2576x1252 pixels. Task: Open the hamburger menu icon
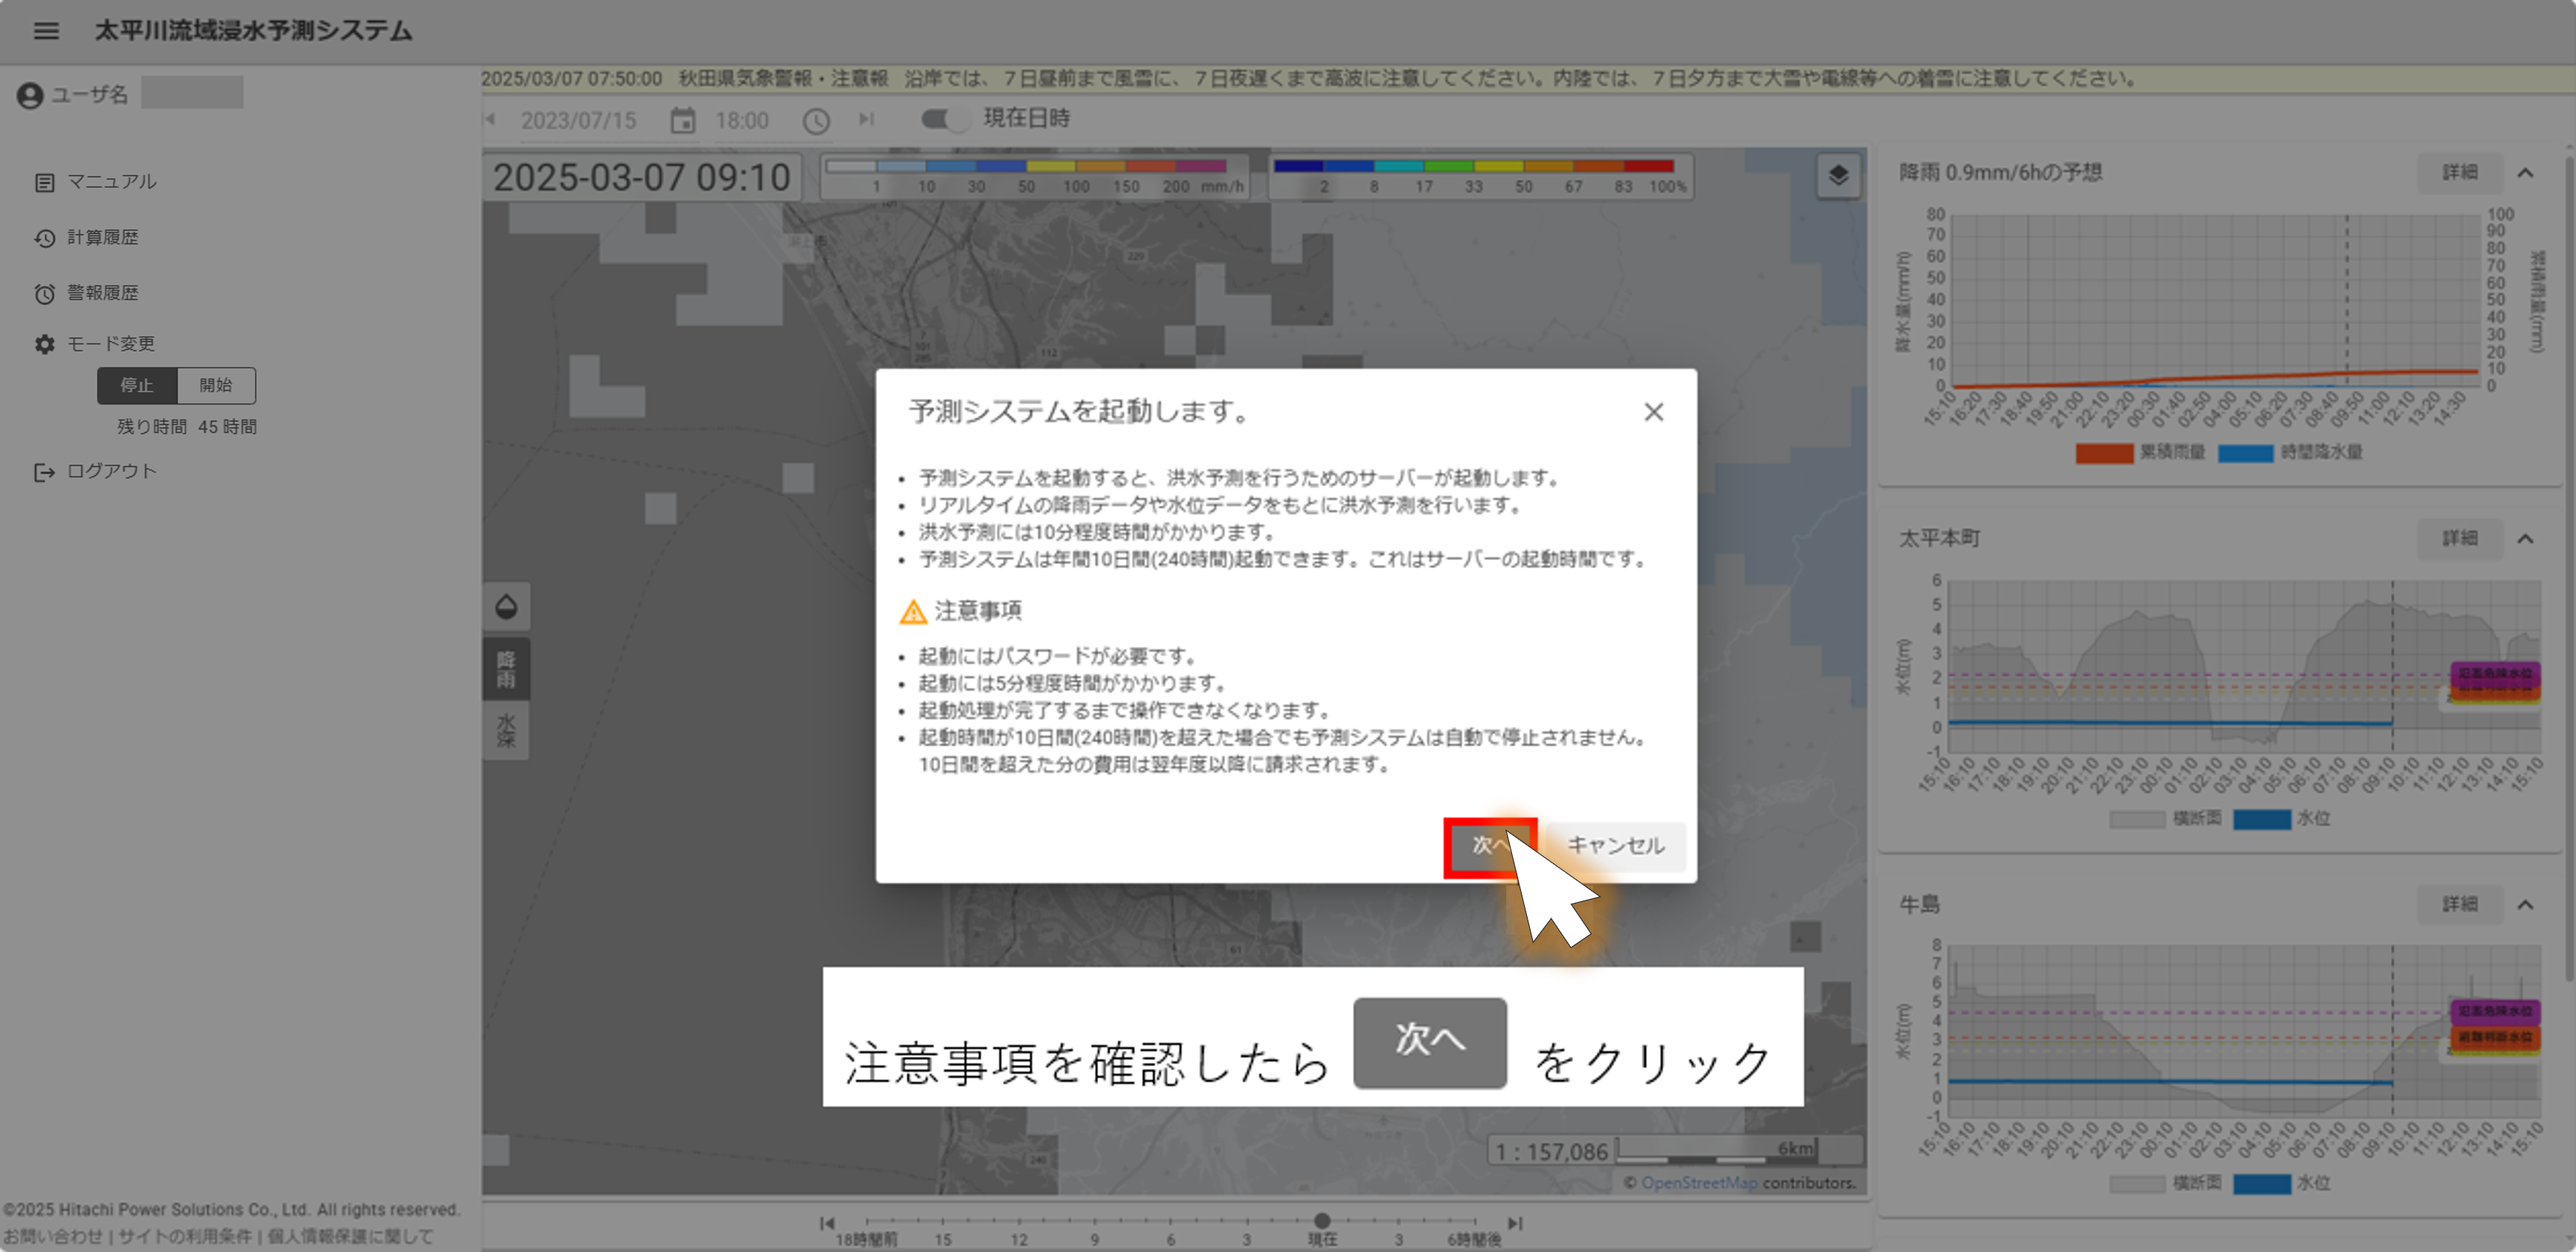[46, 31]
